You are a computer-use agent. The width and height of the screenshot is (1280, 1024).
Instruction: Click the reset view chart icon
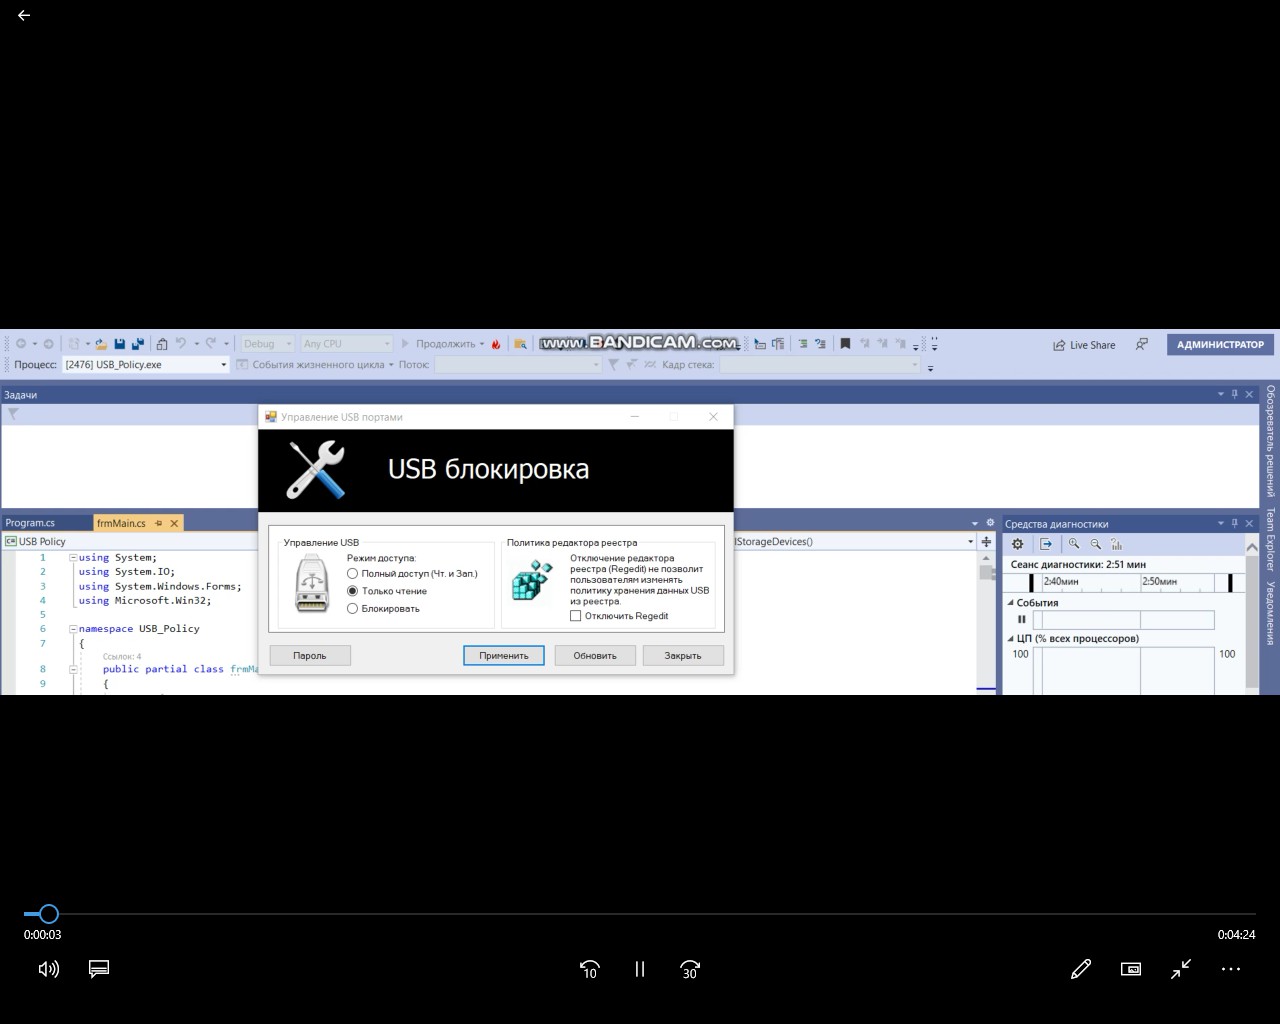click(1117, 544)
